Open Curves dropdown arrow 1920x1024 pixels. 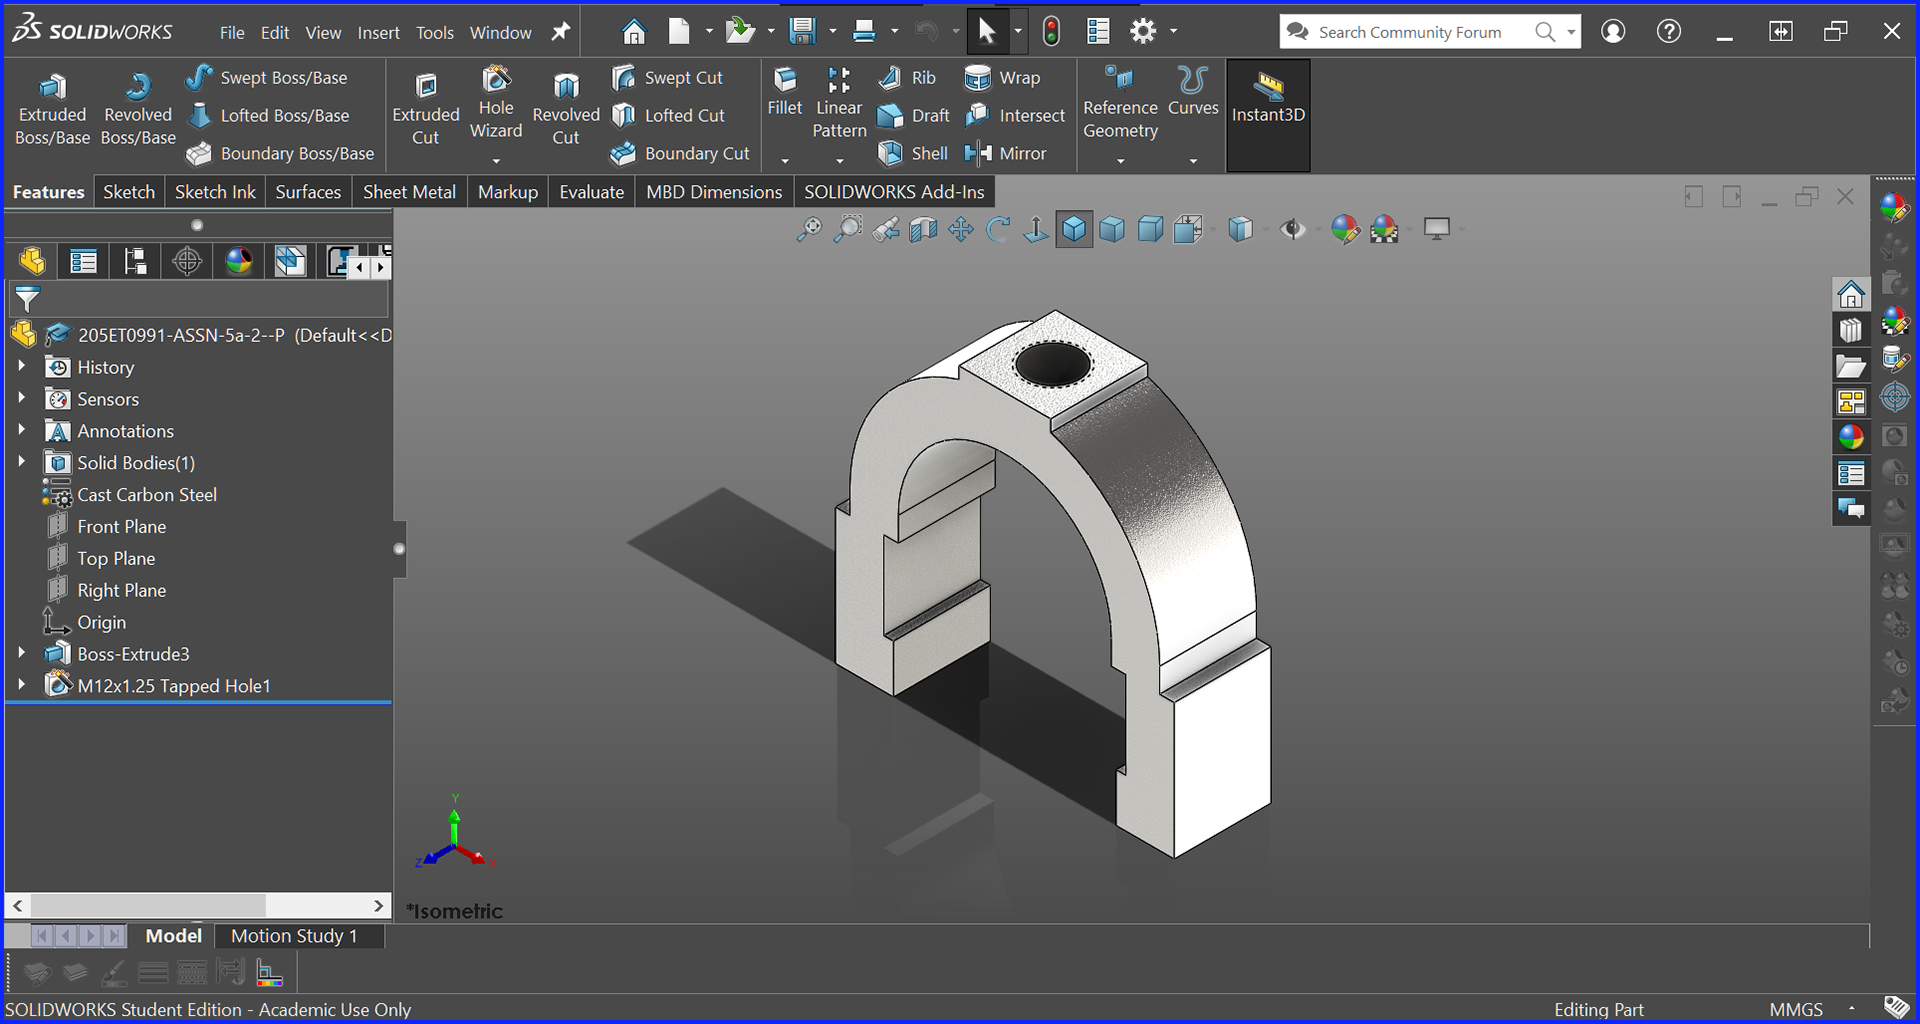click(x=1193, y=161)
